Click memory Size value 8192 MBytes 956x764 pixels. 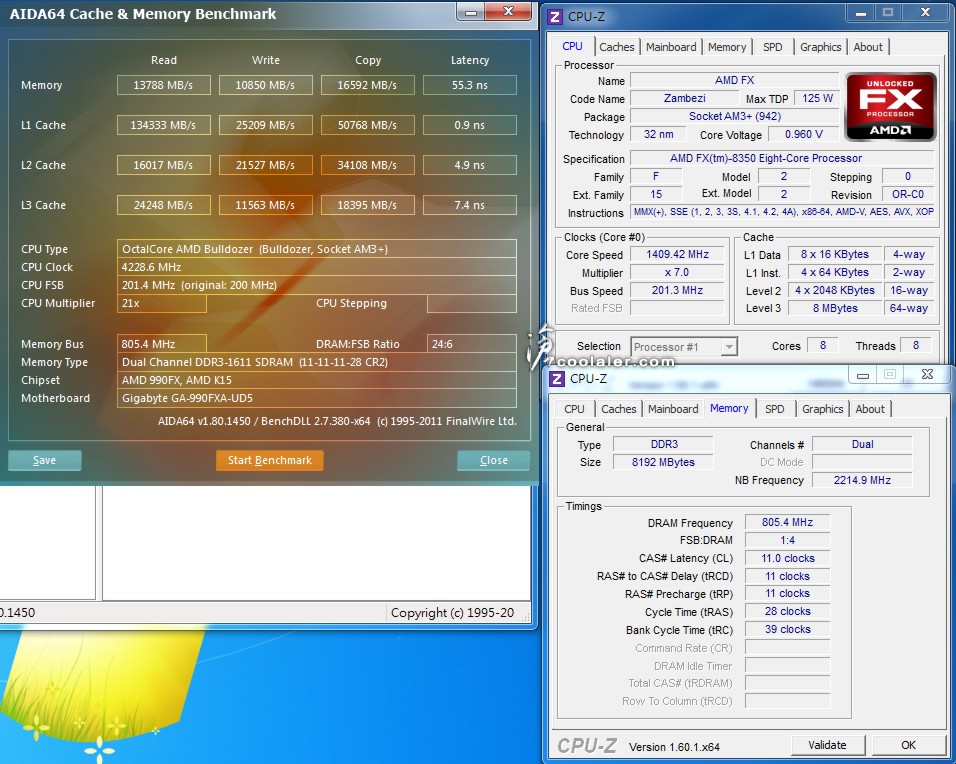pos(663,462)
